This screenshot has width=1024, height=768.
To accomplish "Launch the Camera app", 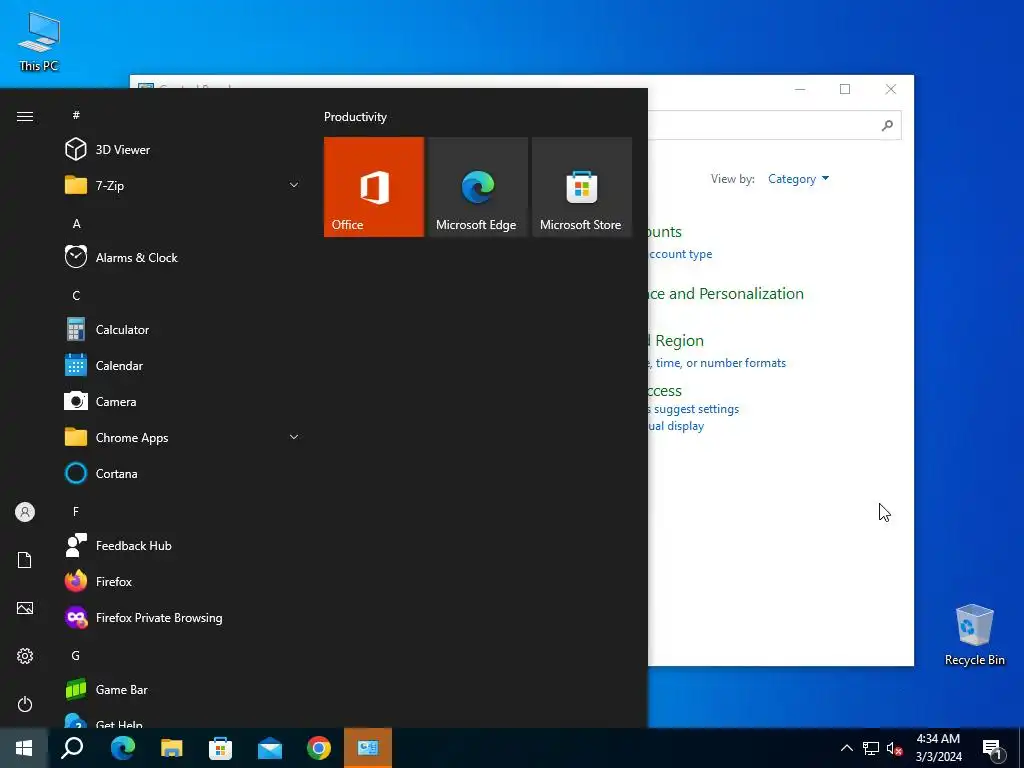I will 183,402.
